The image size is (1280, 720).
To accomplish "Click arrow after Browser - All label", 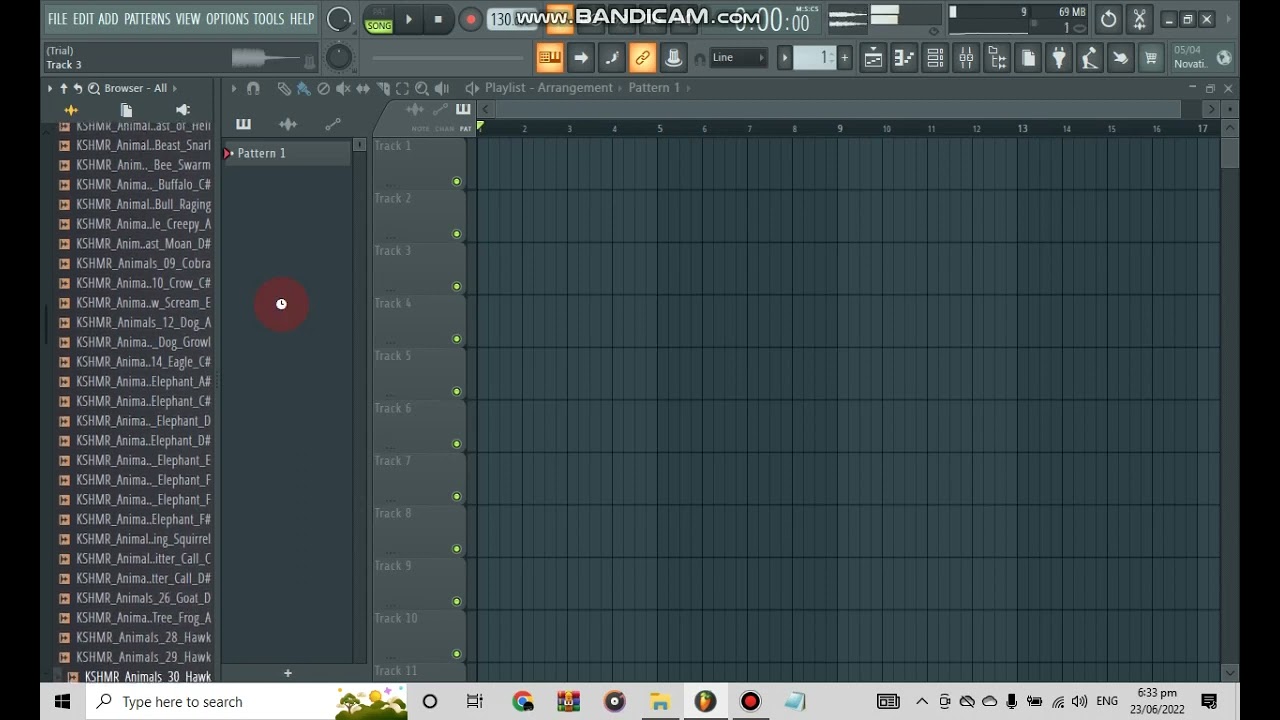I will click(x=174, y=88).
